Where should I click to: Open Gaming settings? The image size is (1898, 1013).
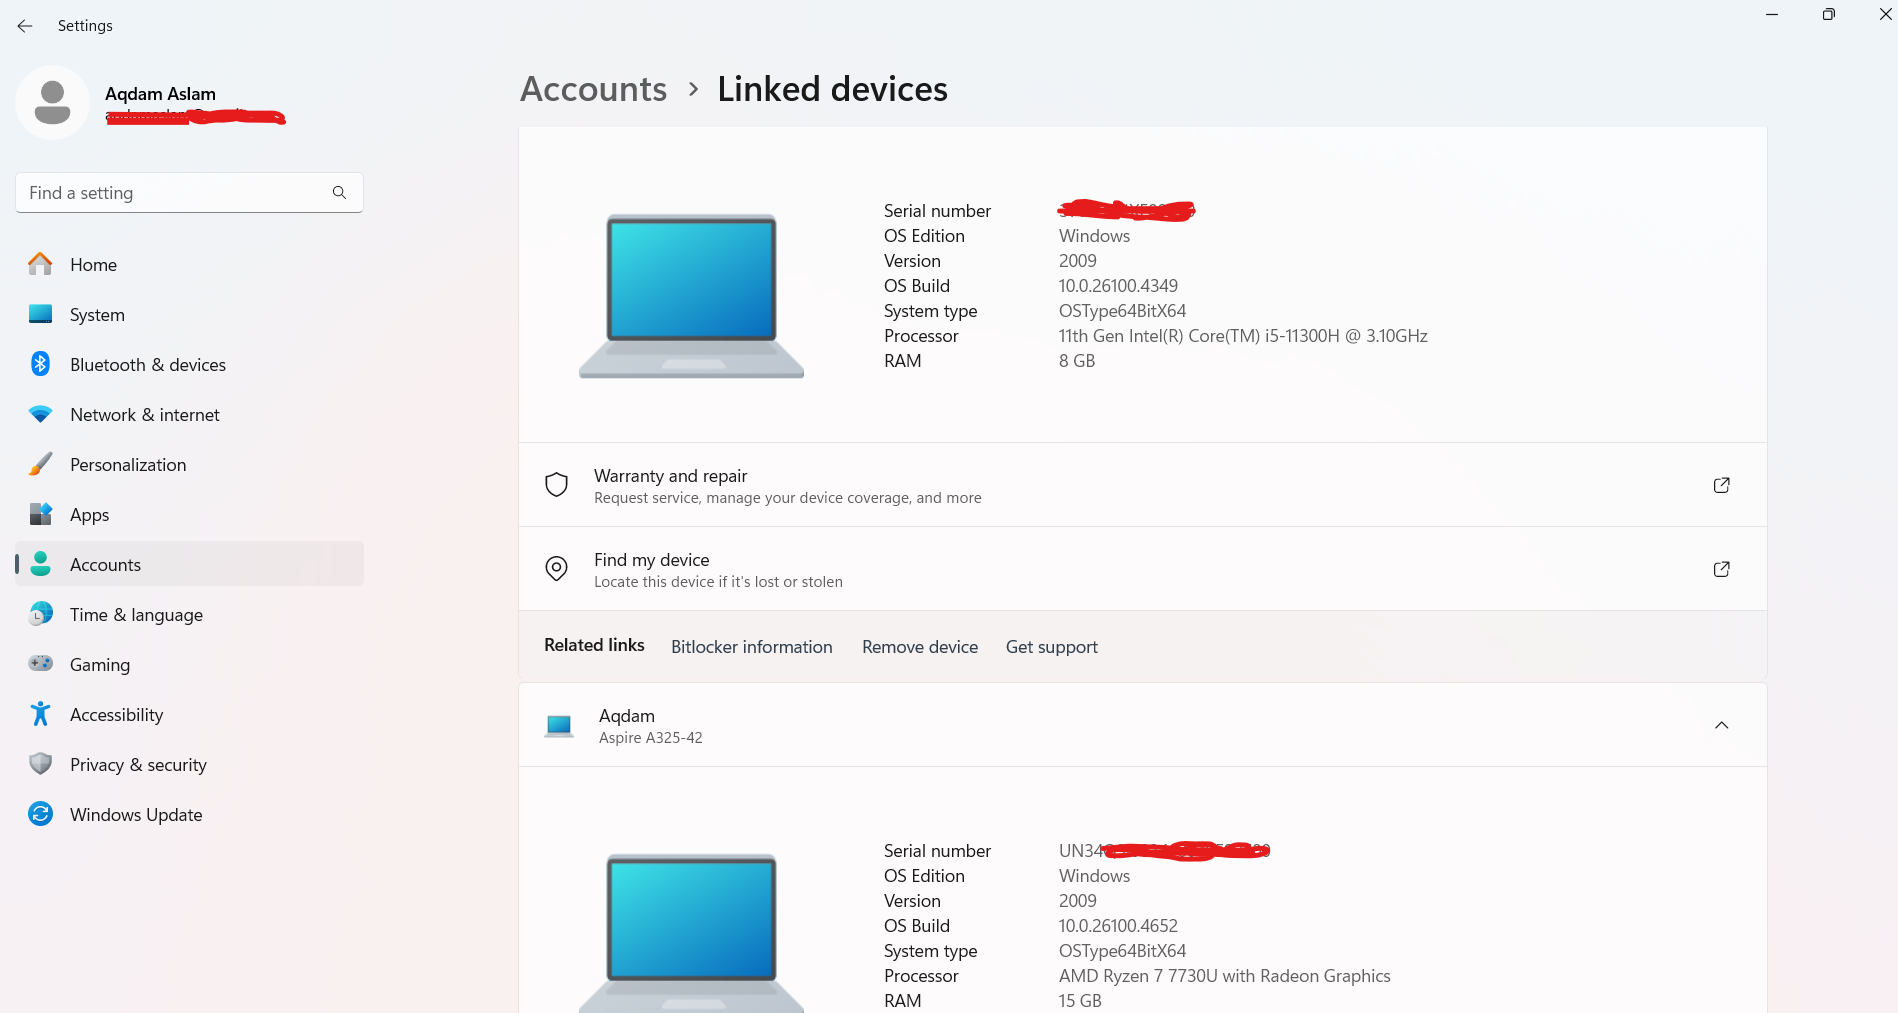coord(99,664)
